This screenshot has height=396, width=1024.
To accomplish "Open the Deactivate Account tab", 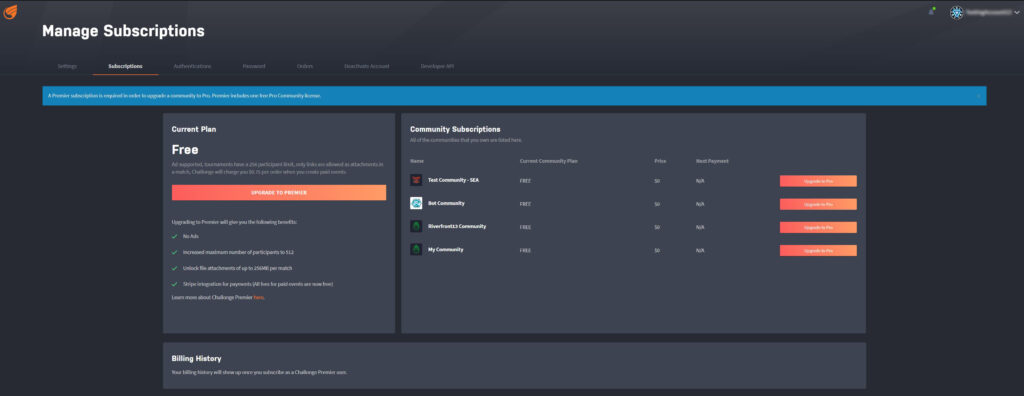I will coord(366,67).
